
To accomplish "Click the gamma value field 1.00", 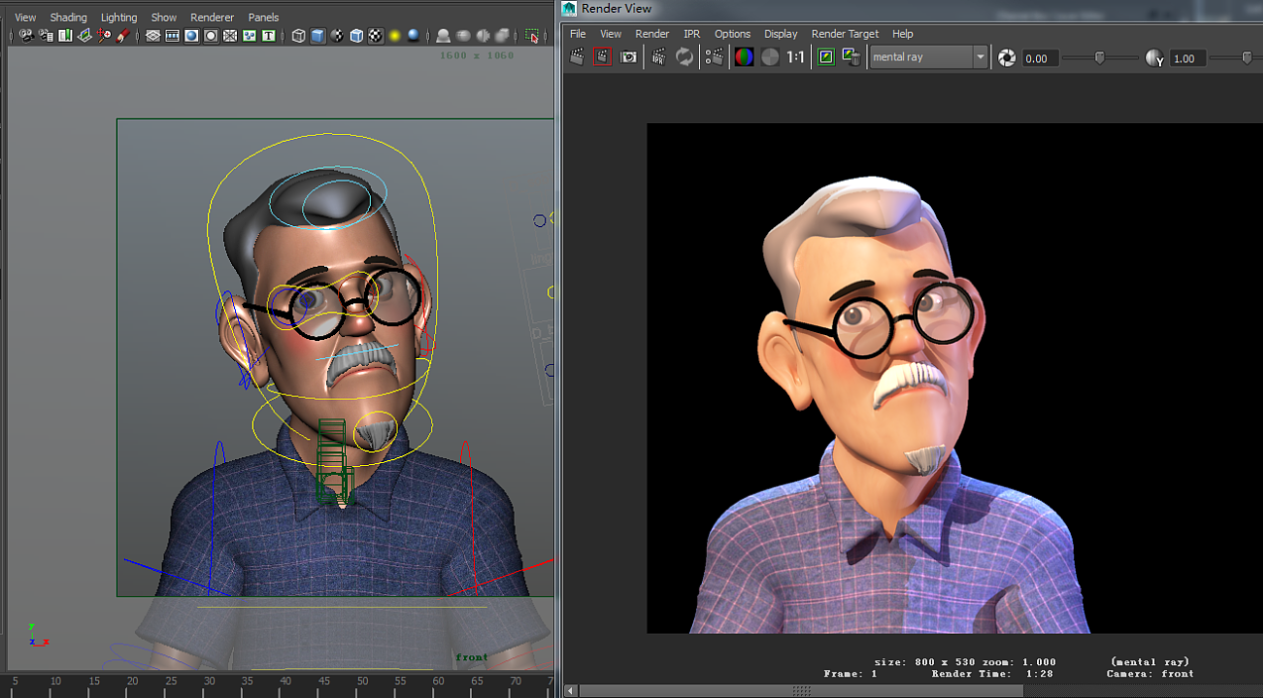I will pyautogui.click(x=1188, y=58).
